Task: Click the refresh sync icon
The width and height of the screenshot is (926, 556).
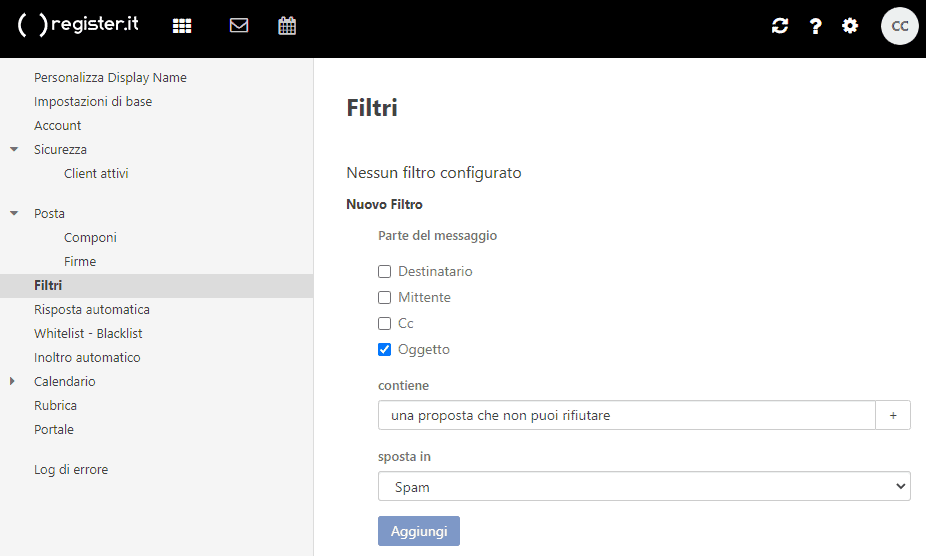Action: [x=780, y=26]
